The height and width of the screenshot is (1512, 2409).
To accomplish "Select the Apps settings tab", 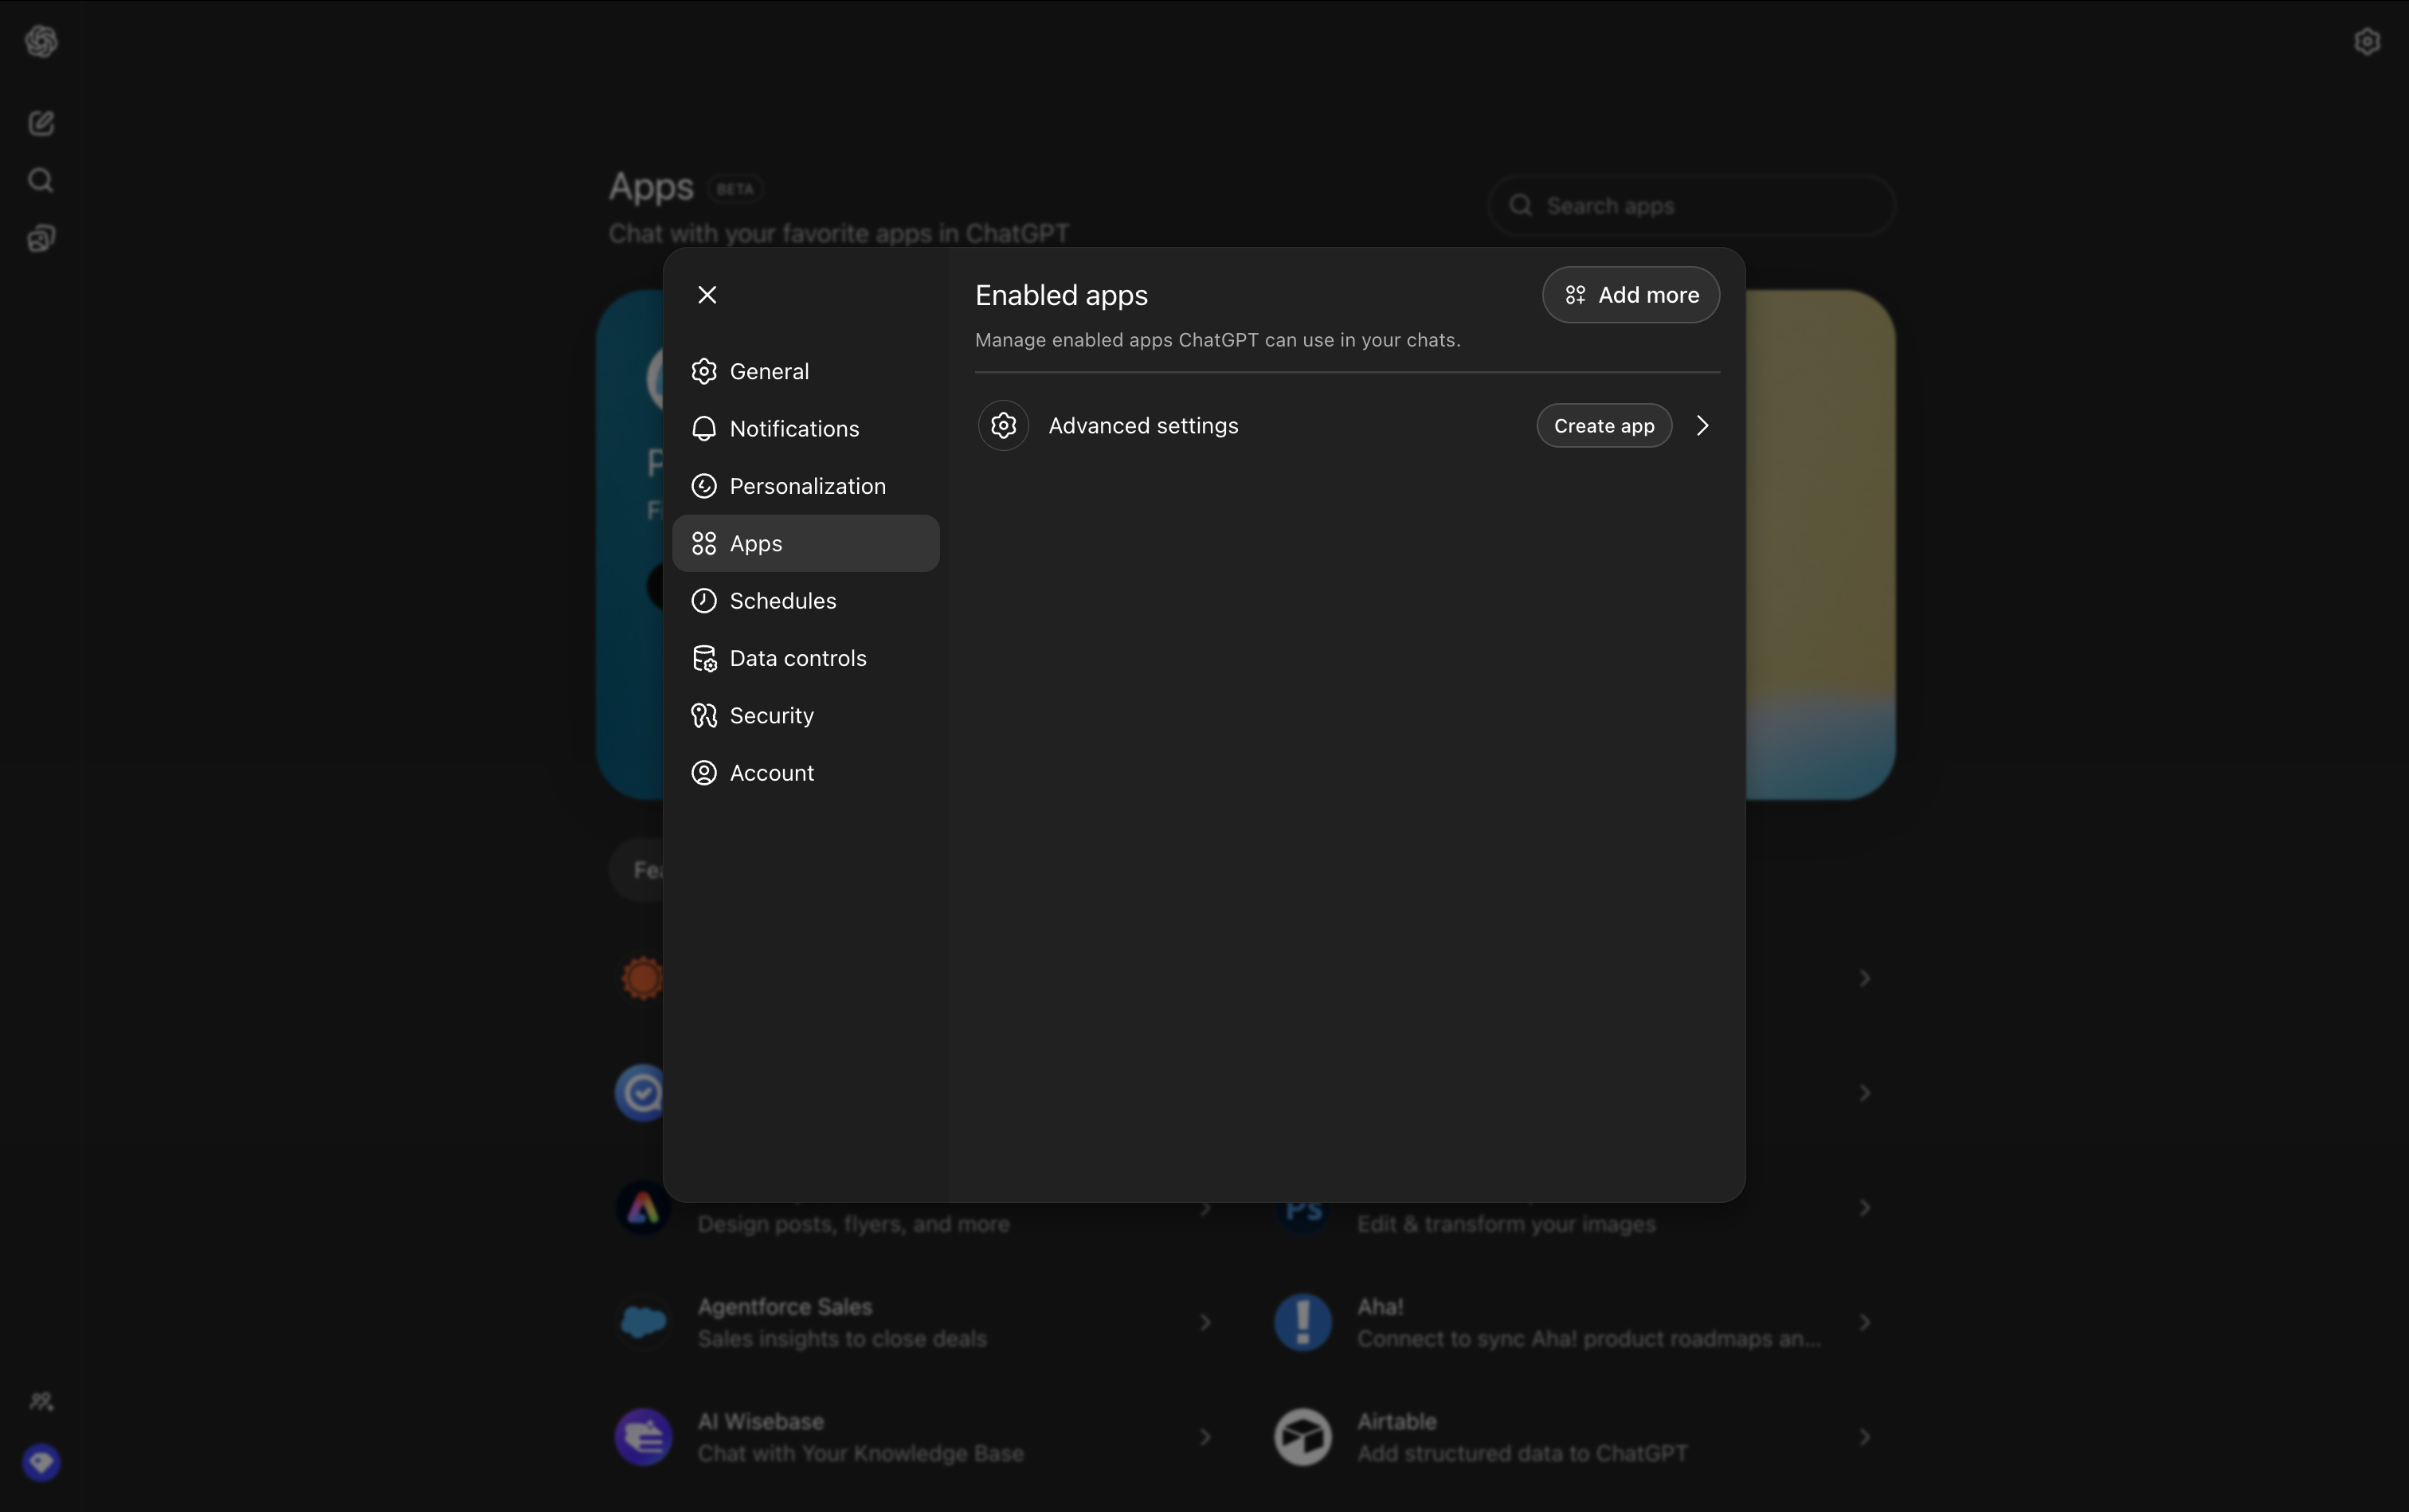I will [x=756, y=544].
